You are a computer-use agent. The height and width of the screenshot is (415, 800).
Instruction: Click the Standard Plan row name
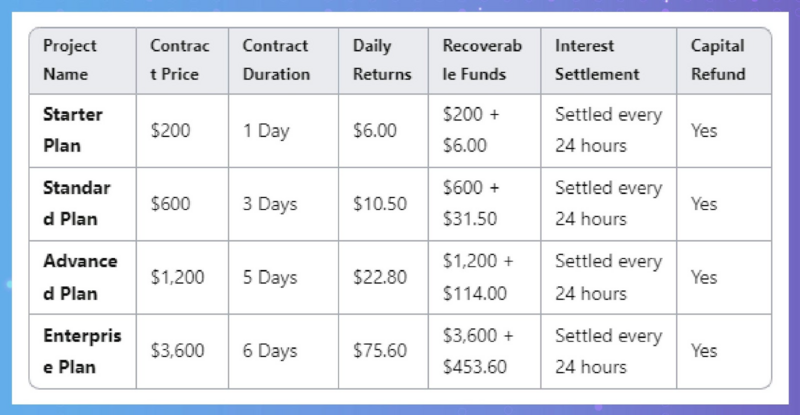[x=76, y=203]
